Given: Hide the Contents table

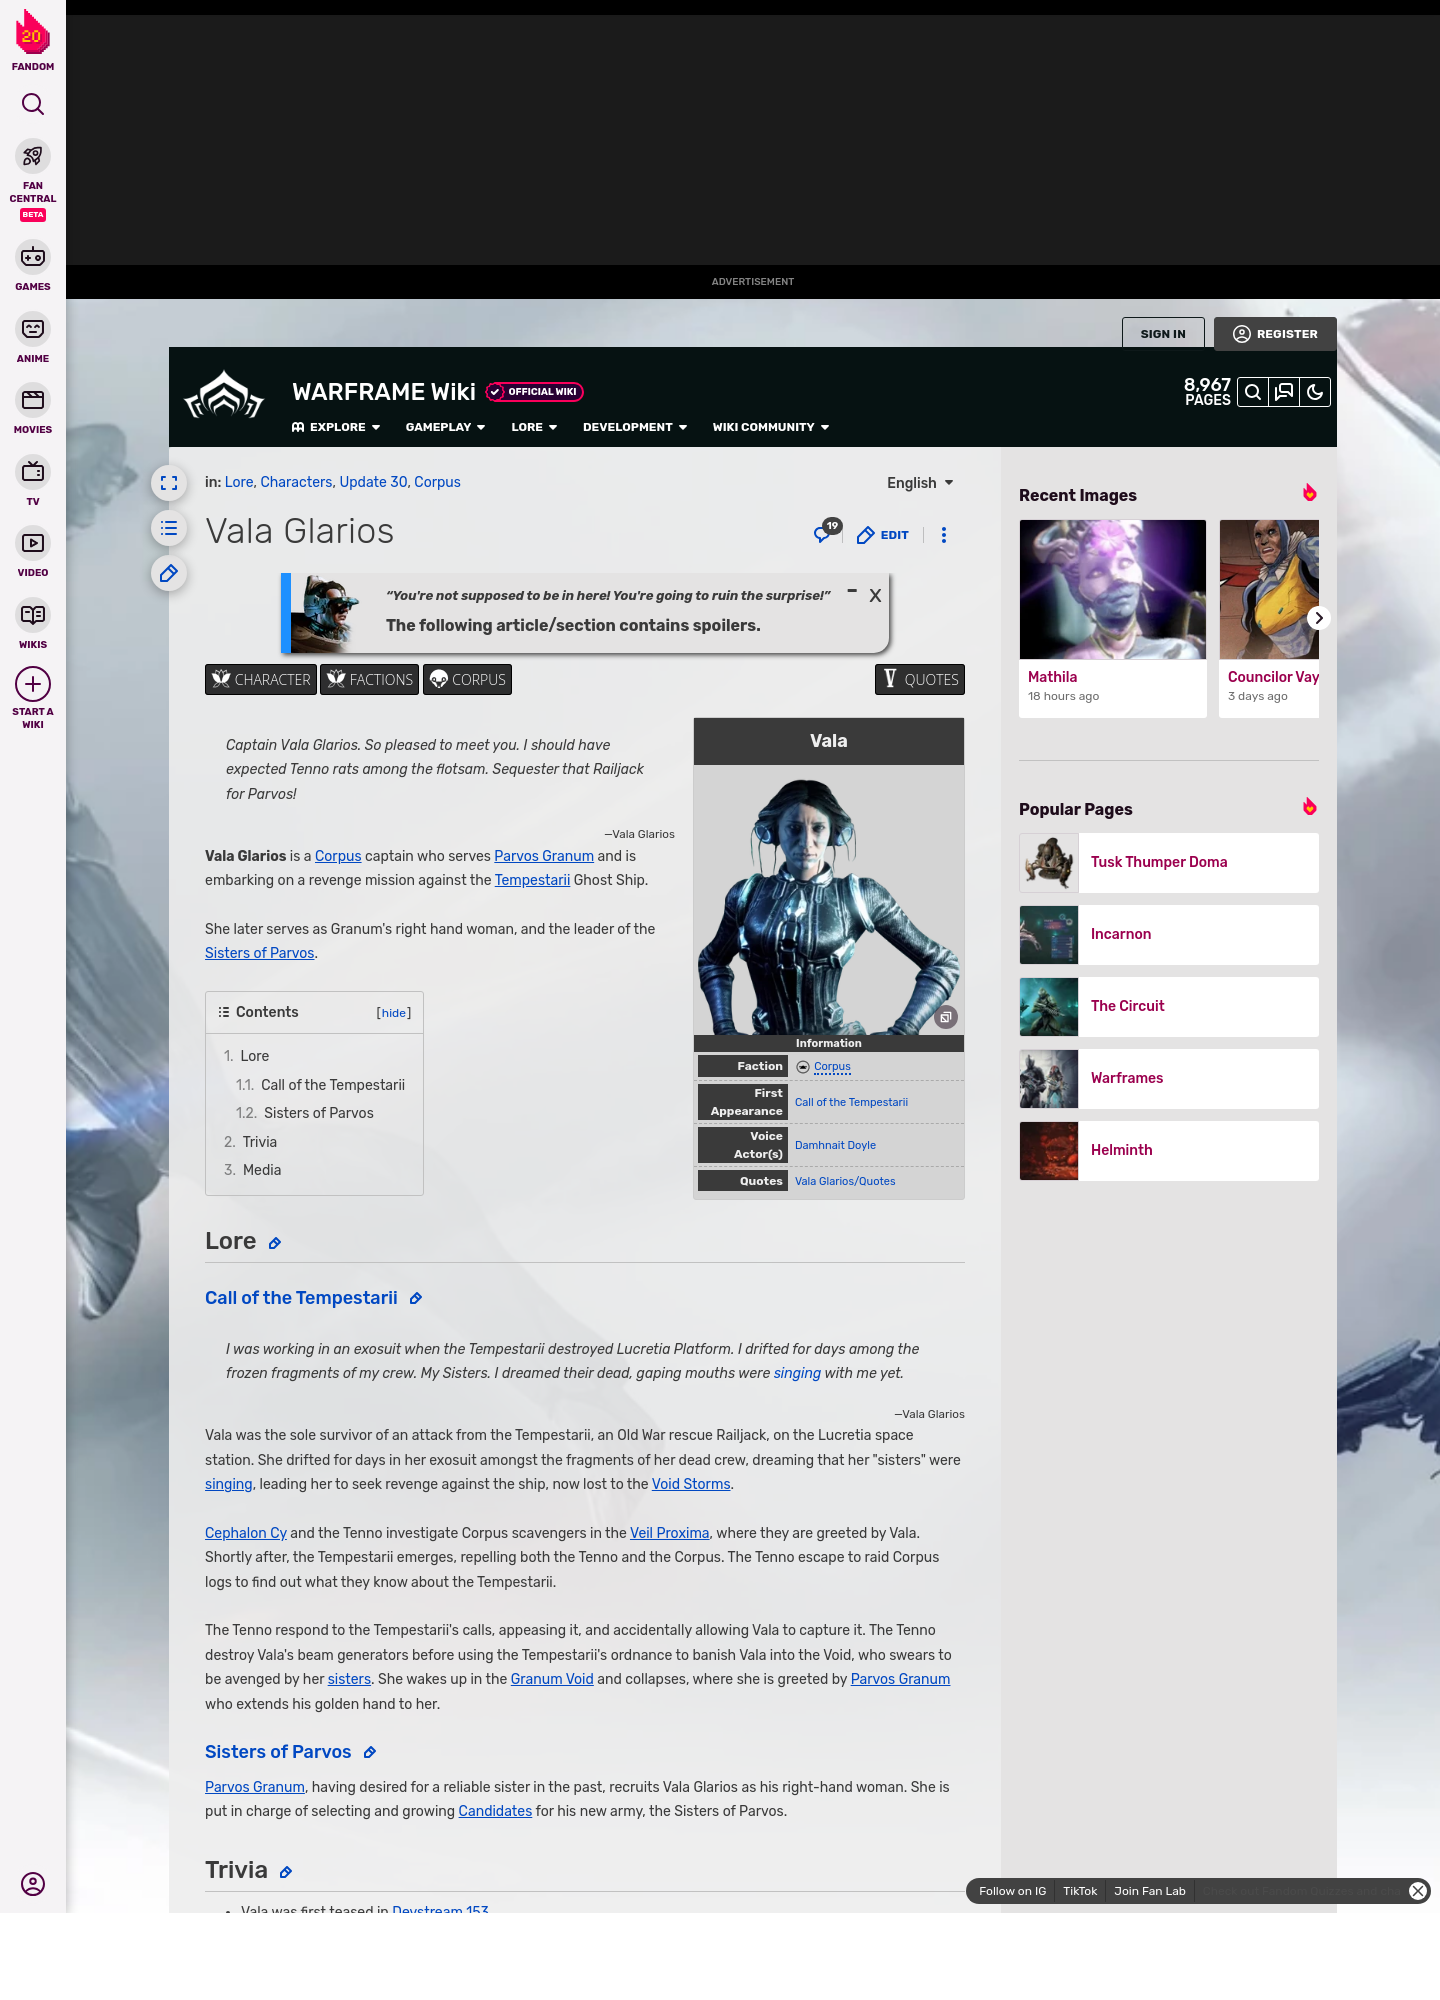Looking at the screenshot, I should pyautogui.click(x=394, y=1013).
